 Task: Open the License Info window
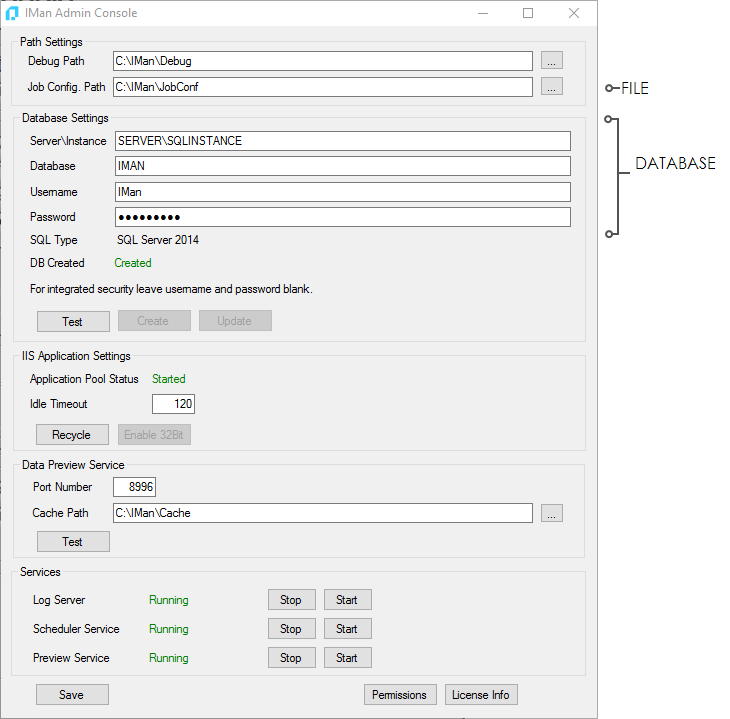(x=481, y=695)
